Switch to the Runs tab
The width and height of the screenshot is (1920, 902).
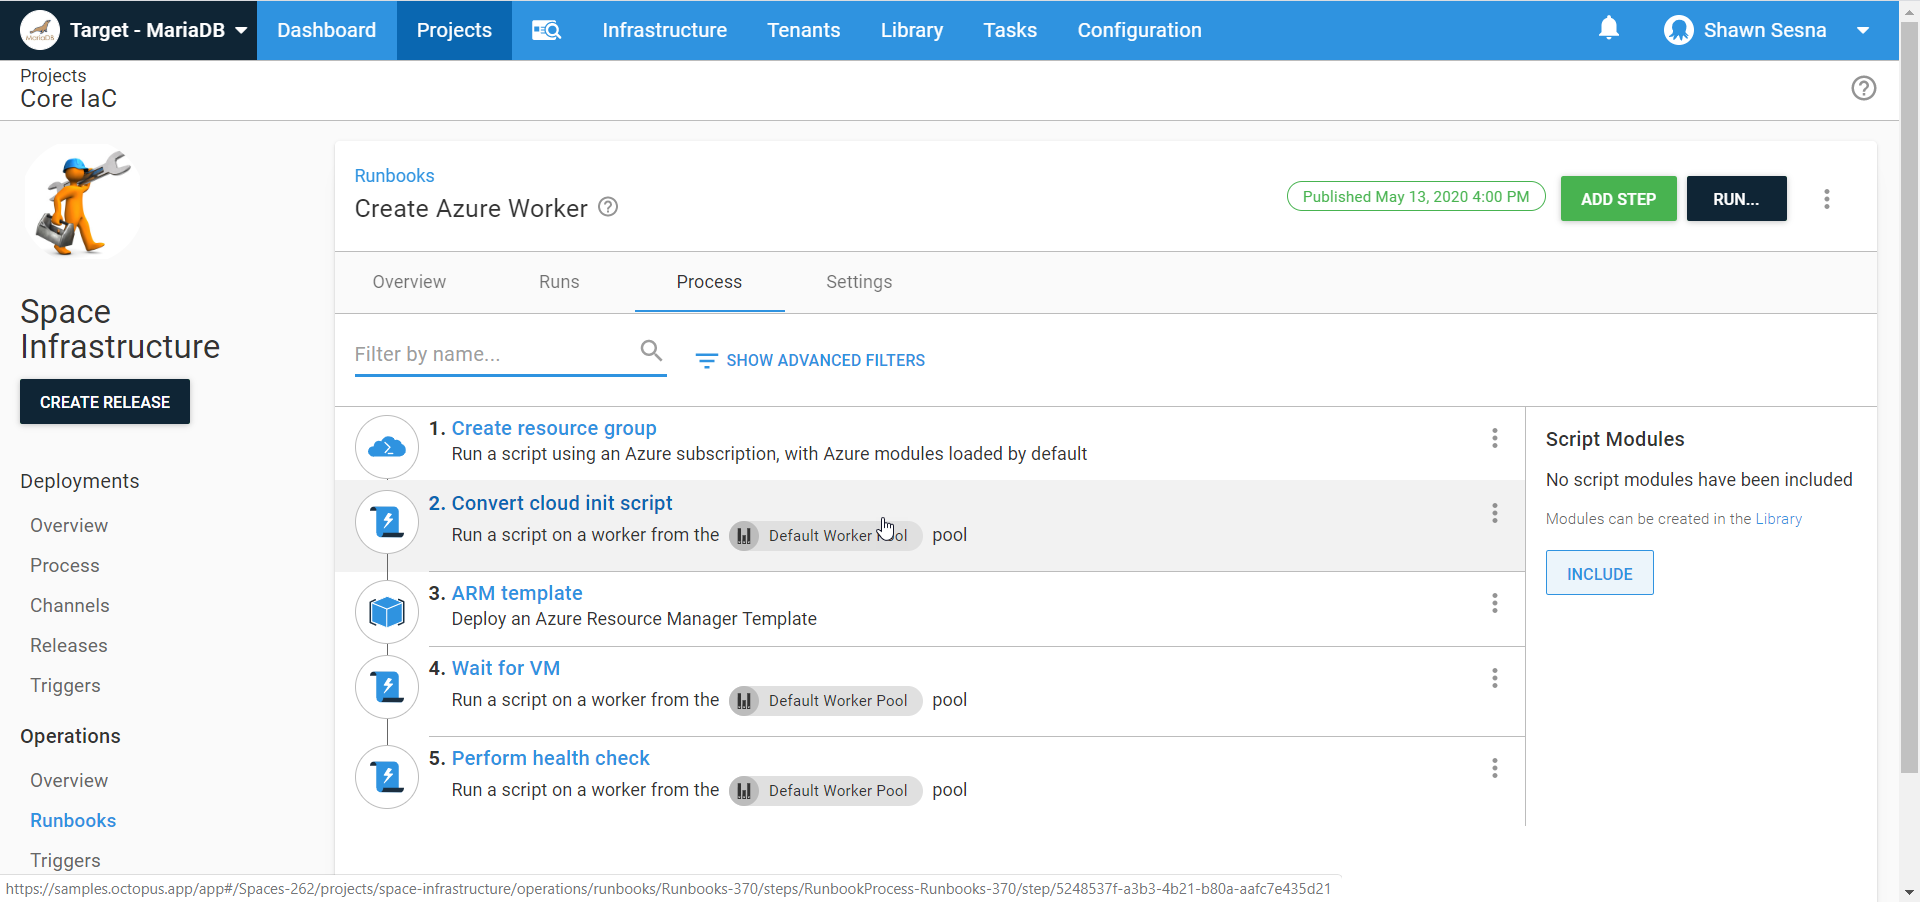coord(559,282)
